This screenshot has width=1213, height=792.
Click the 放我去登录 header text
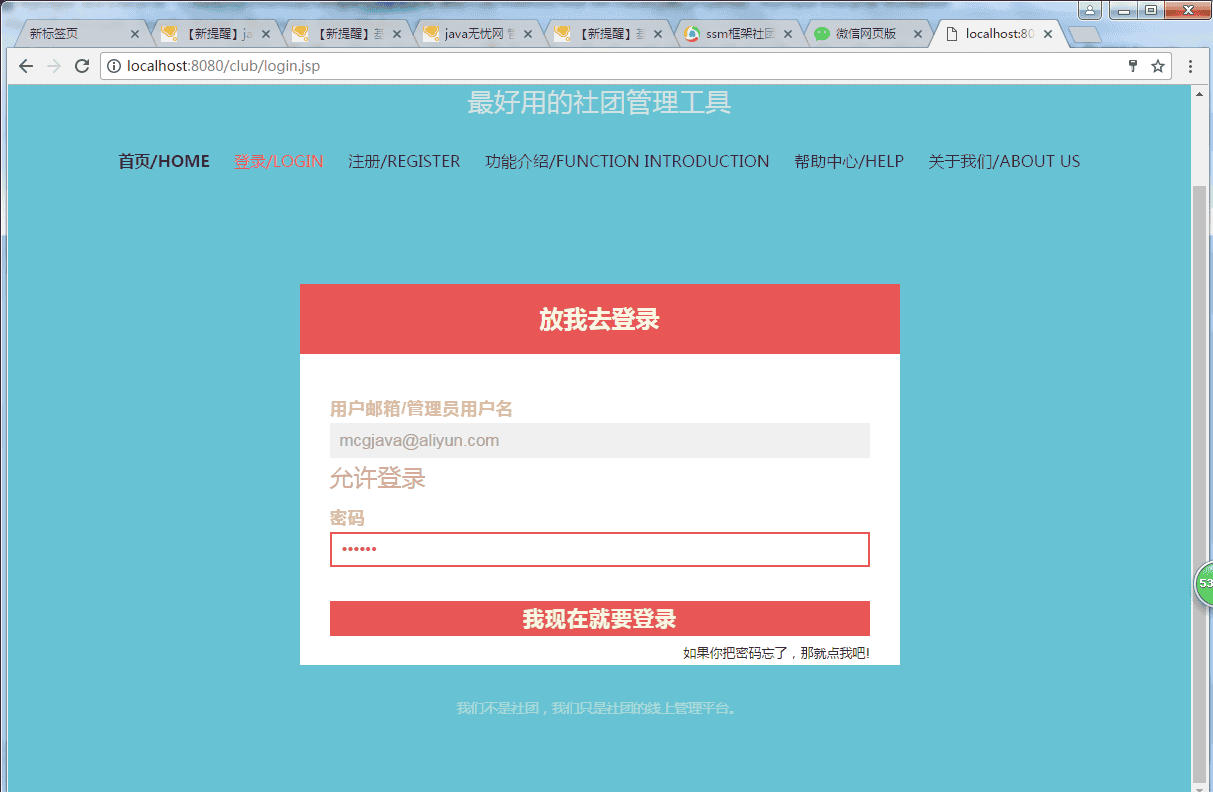click(x=599, y=319)
